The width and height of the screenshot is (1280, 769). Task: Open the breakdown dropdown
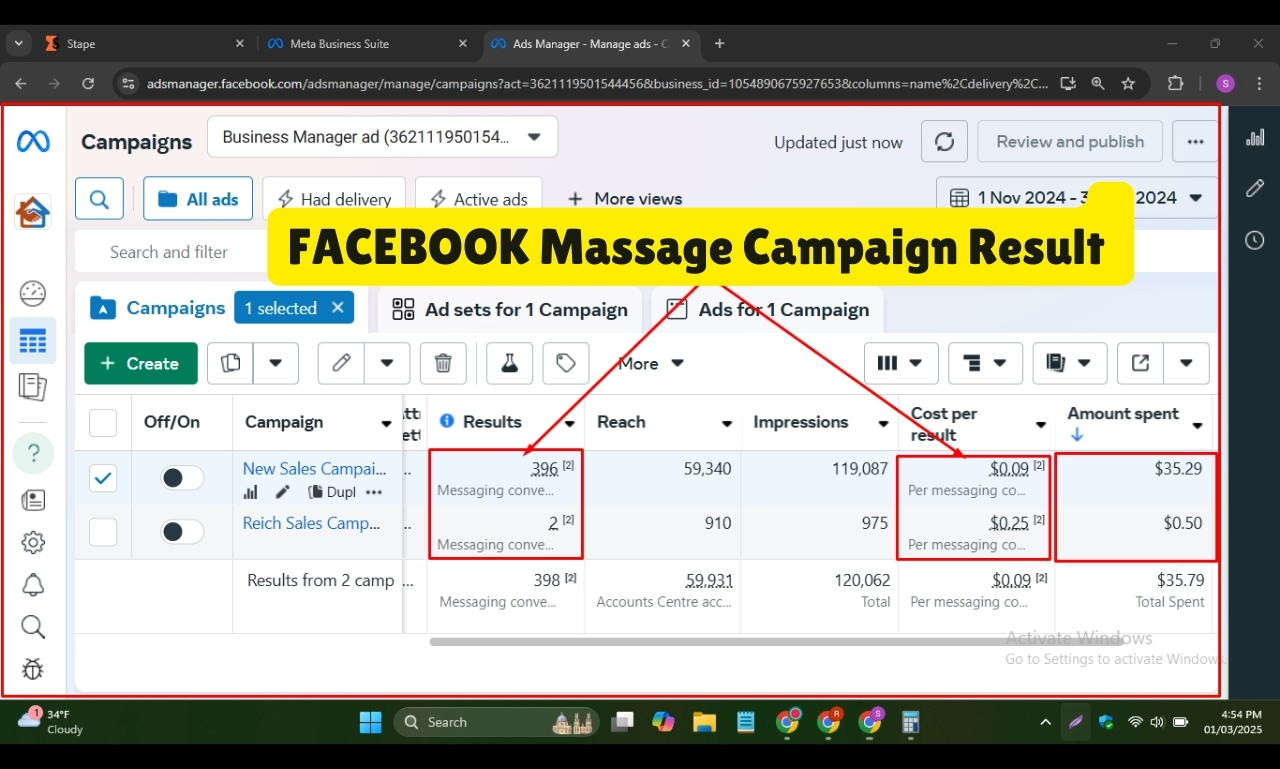[x=985, y=363]
